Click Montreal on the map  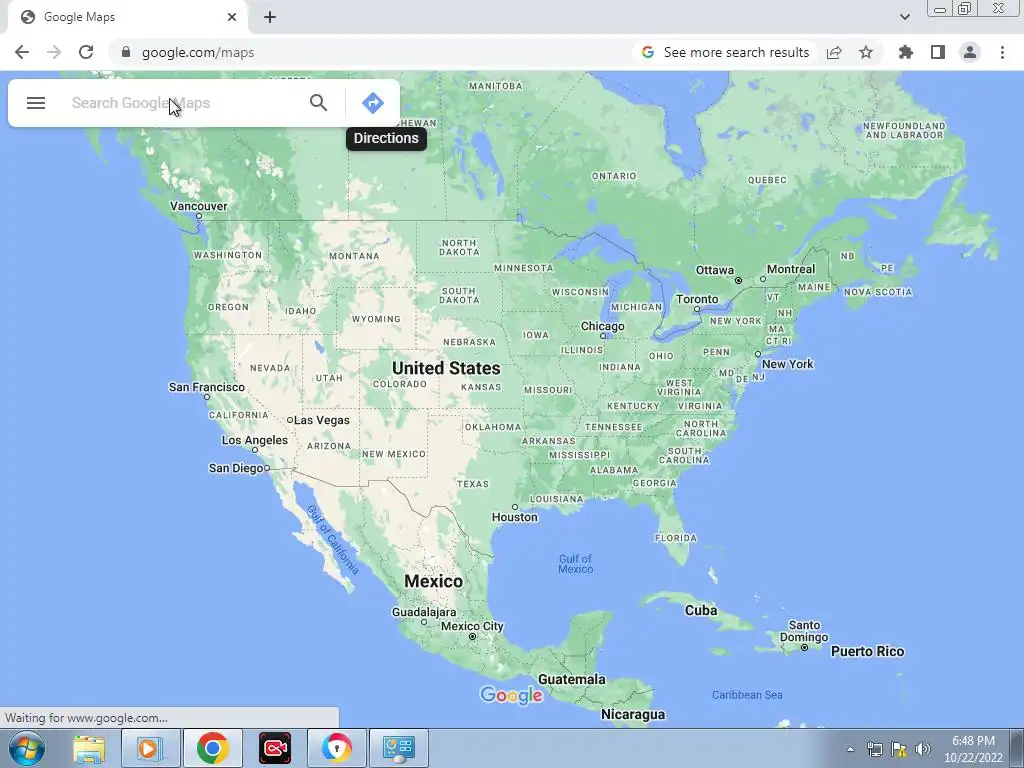pos(791,269)
